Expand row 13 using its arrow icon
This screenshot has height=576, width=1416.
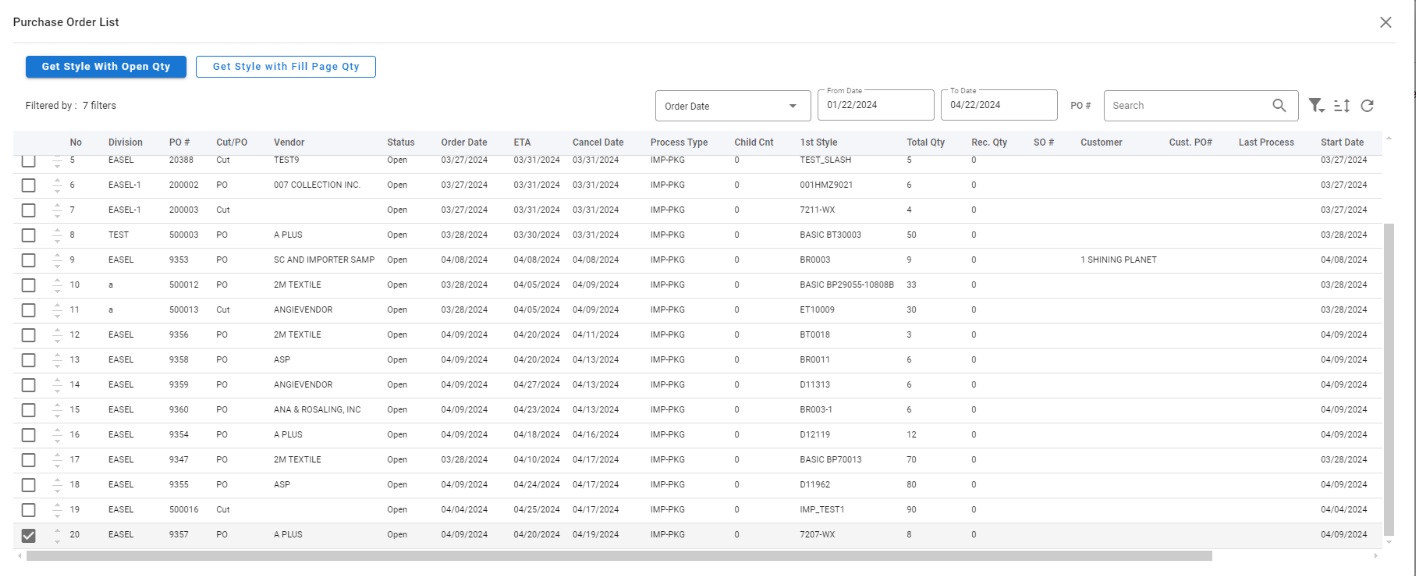pos(57,360)
